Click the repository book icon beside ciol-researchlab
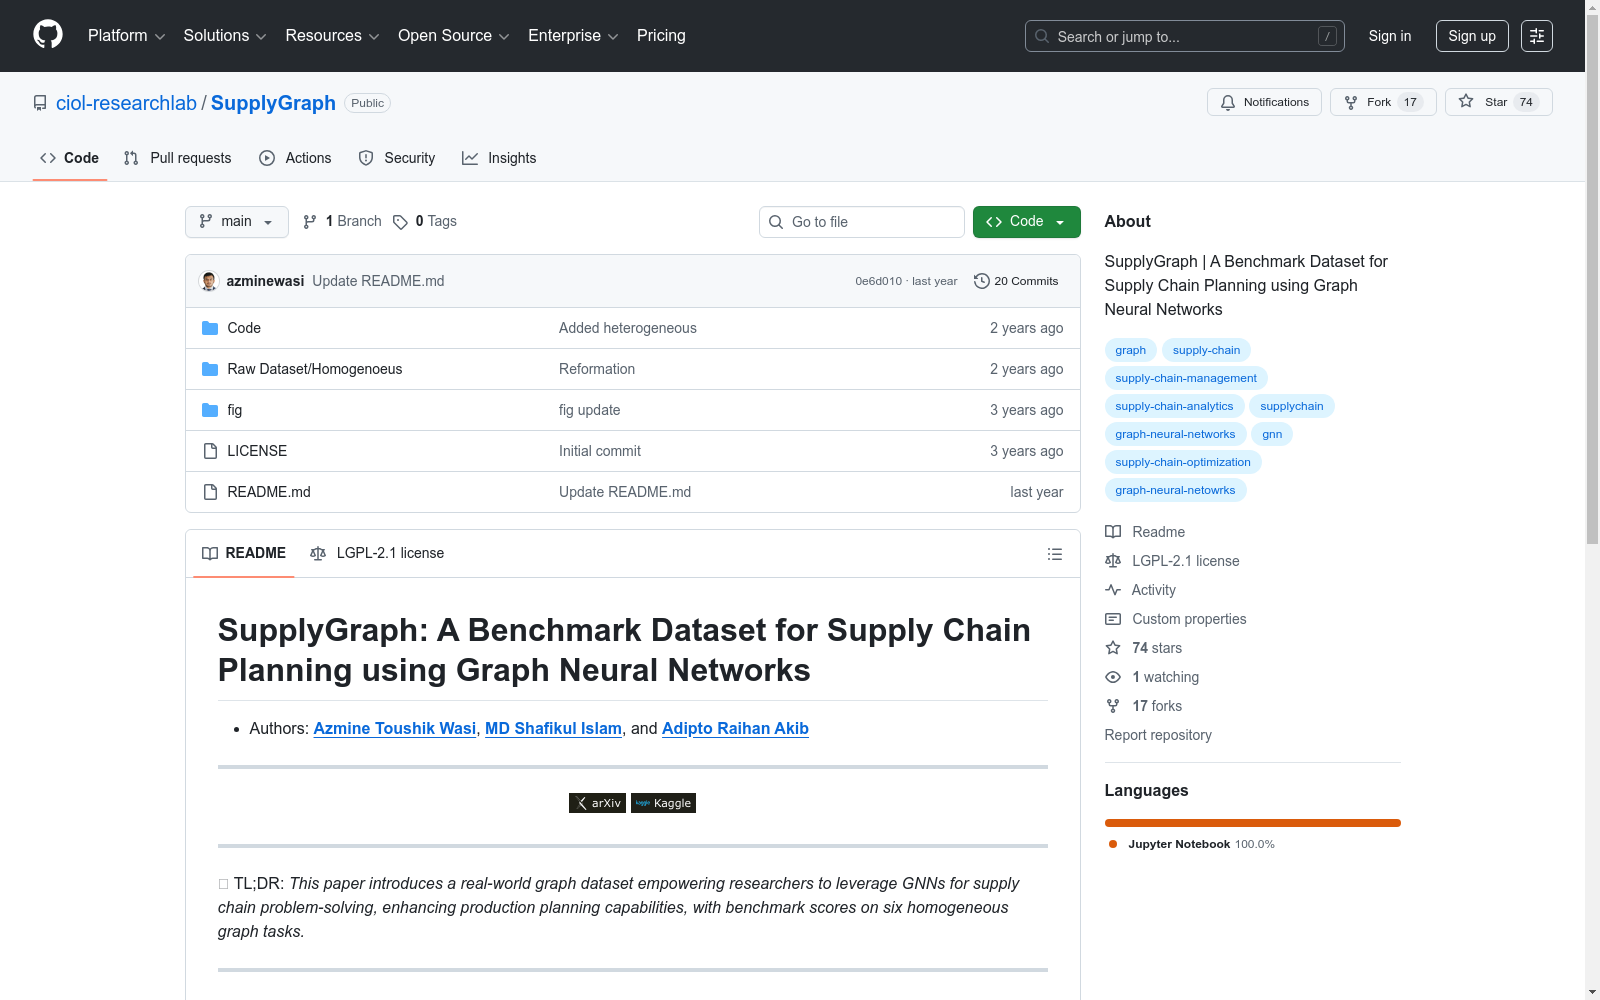 [x=40, y=103]
